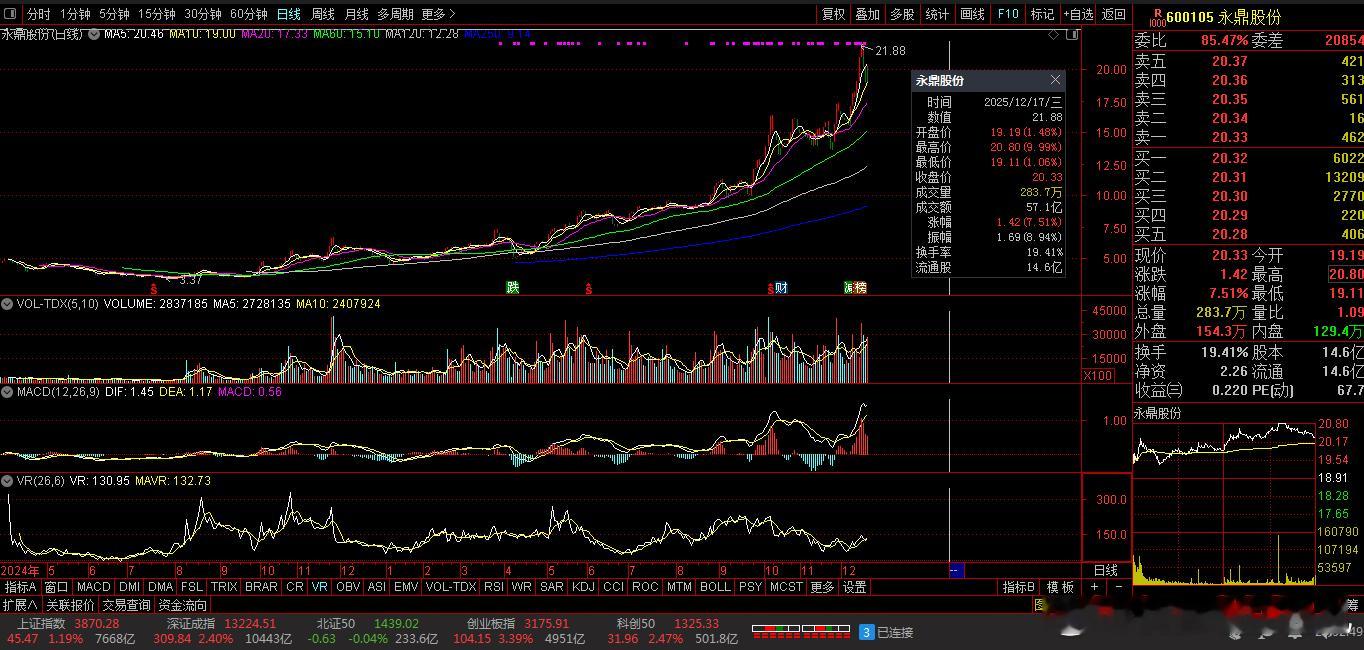Choose the FSL indicator tab
Screen dimensions: 1364x650
point(192,587)
